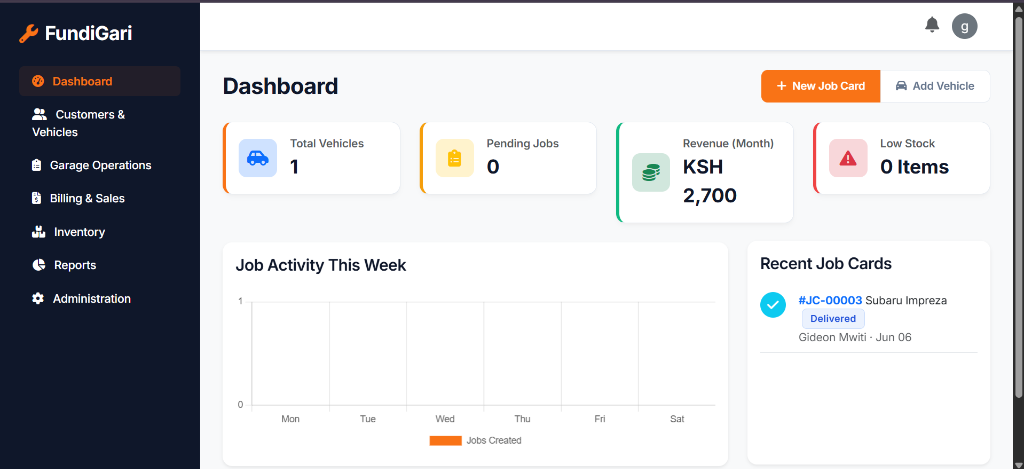Screen dimensions: 1024x469
Task: Click the Inventory boxes icon
Action: coord(39,232)
